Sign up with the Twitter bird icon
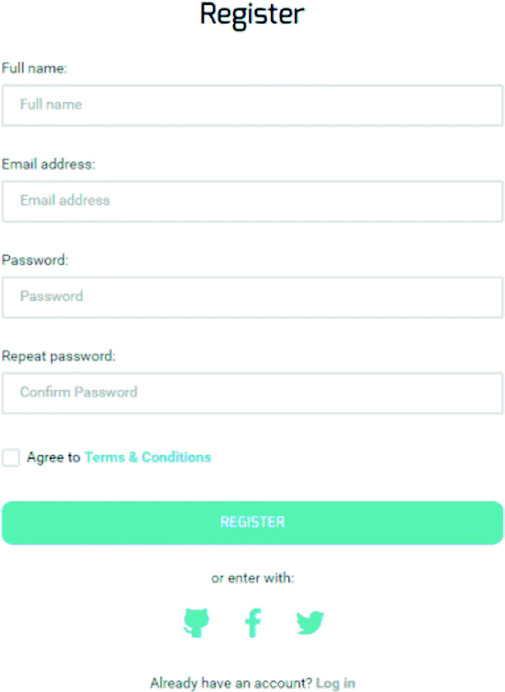This screenshot has width=505, height=692. [x=310, y=623]
